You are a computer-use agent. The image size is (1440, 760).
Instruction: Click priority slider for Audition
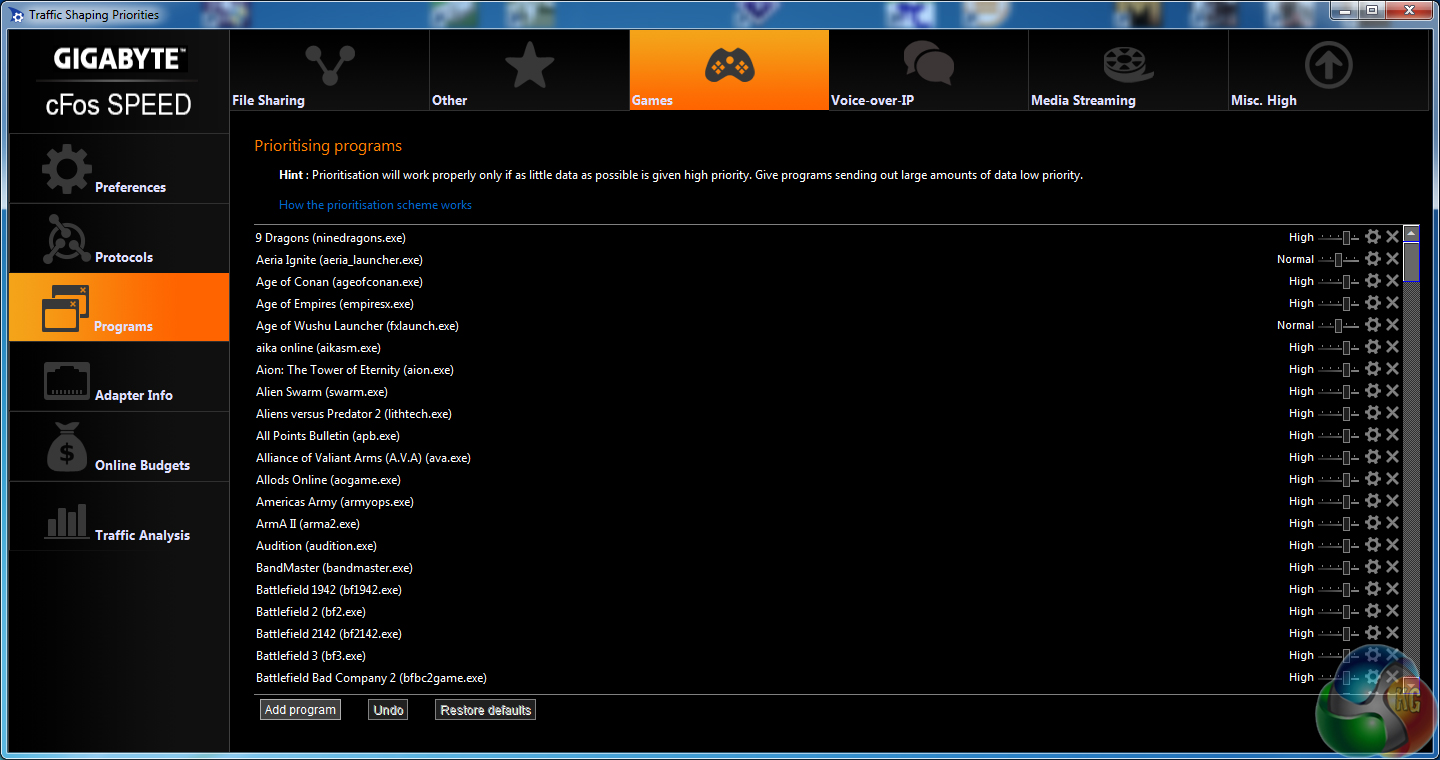[1339, 545]
